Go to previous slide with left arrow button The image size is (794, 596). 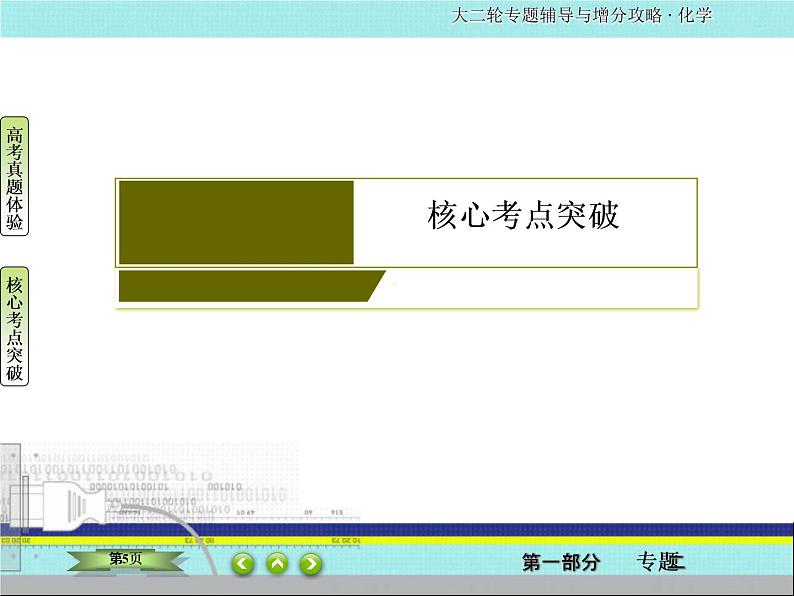243,564
